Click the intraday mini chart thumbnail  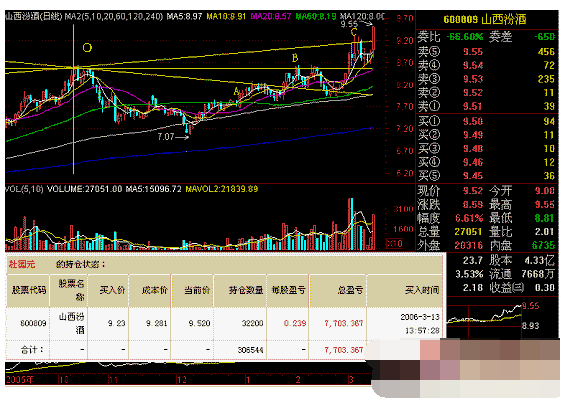[x=485, y=316]
